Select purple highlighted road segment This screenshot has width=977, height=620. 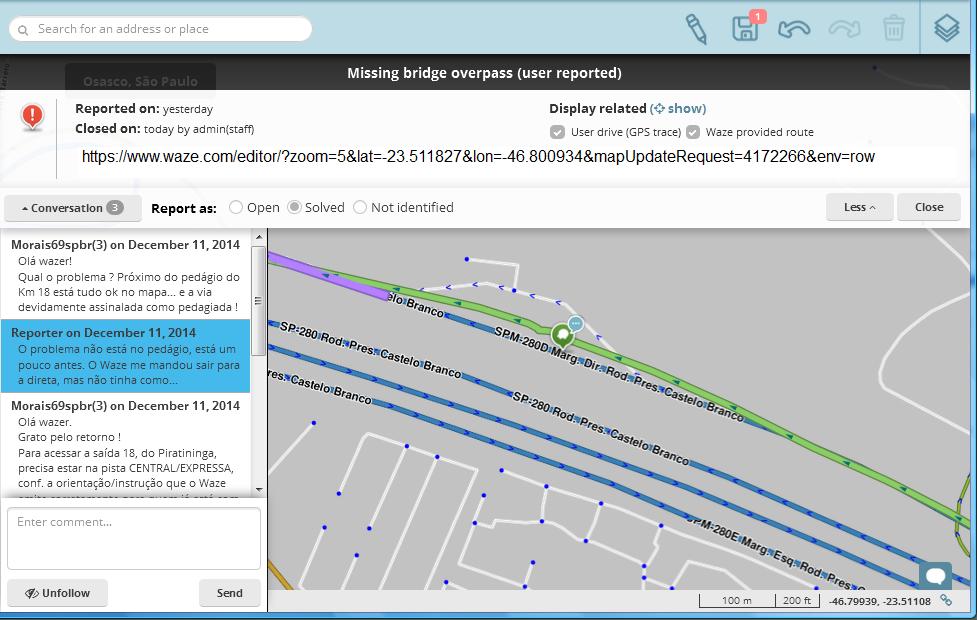327,276
